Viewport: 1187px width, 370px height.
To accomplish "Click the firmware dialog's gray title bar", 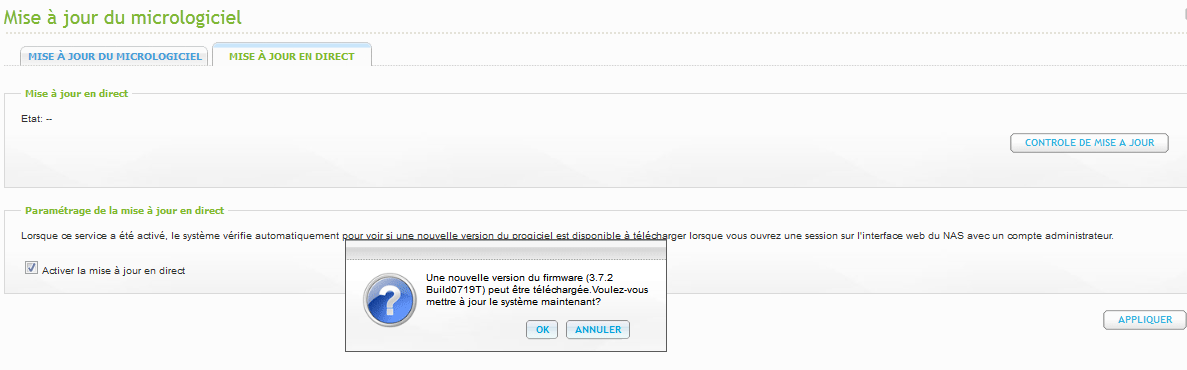I will pos(506,250).
